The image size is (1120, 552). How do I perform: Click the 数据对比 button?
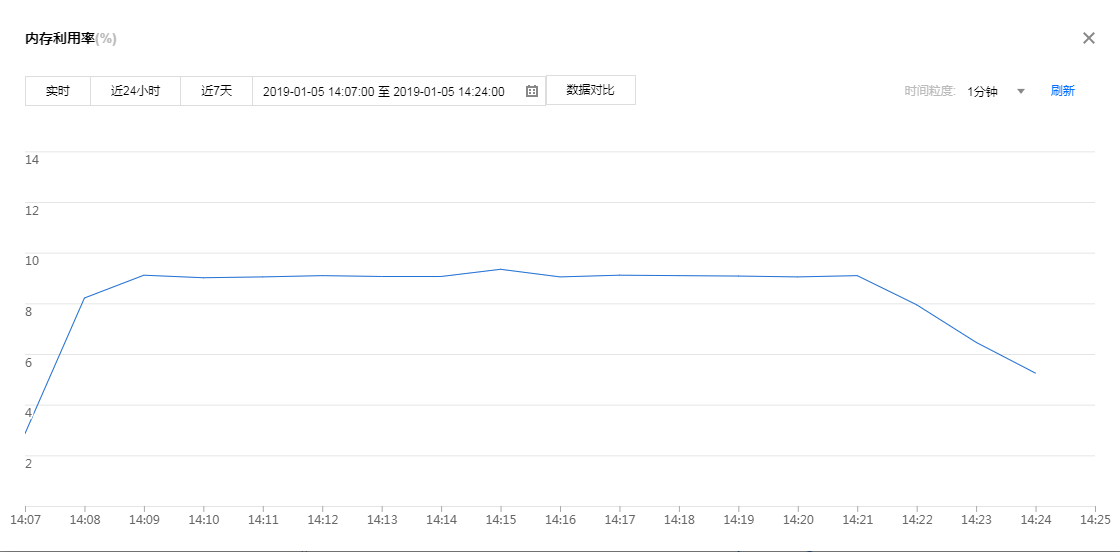coord(590,90)
